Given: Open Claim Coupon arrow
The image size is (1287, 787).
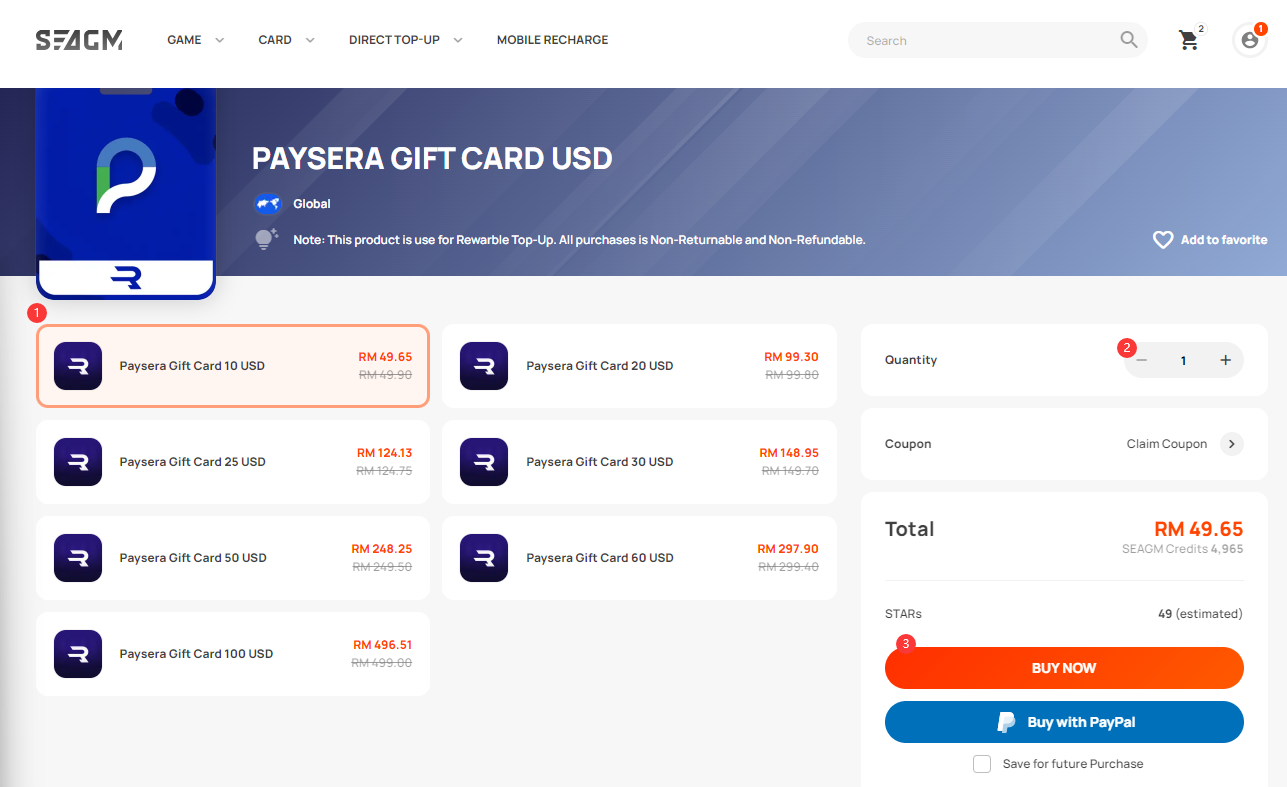Looking at the screenshot, I should coord(1231,444).
